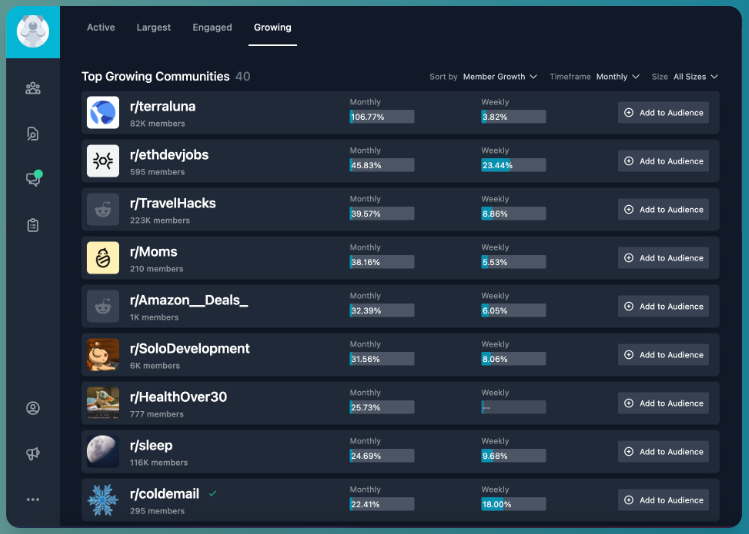Open the r/TravelHacks community name

[172, 203]
